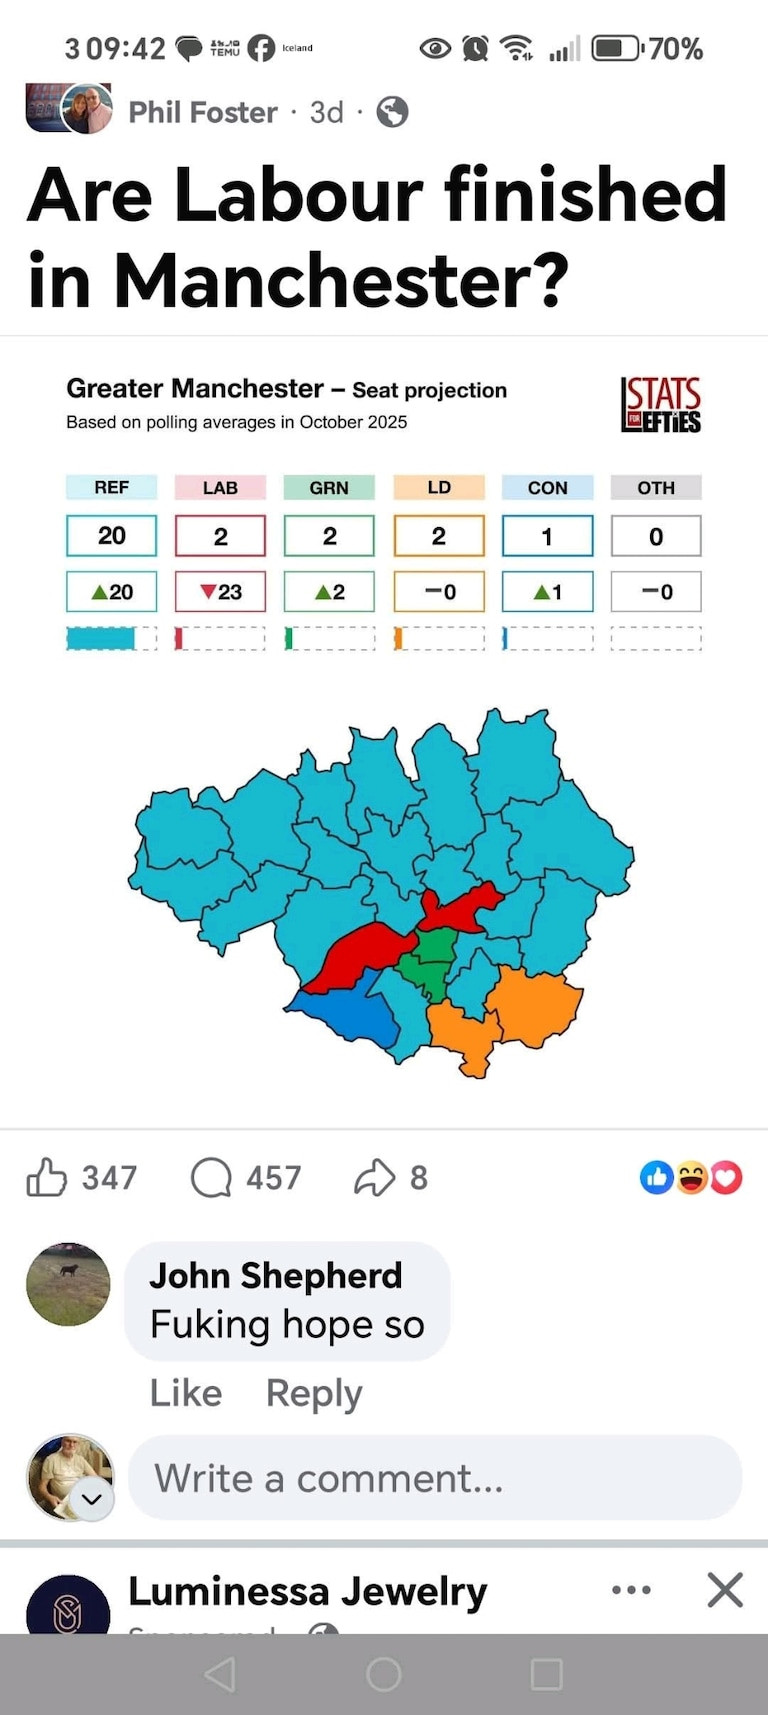768x1715 pixels.
Task: Like John Shepherd's comment
Action: pyautogui.click(x=186, y=1393)
